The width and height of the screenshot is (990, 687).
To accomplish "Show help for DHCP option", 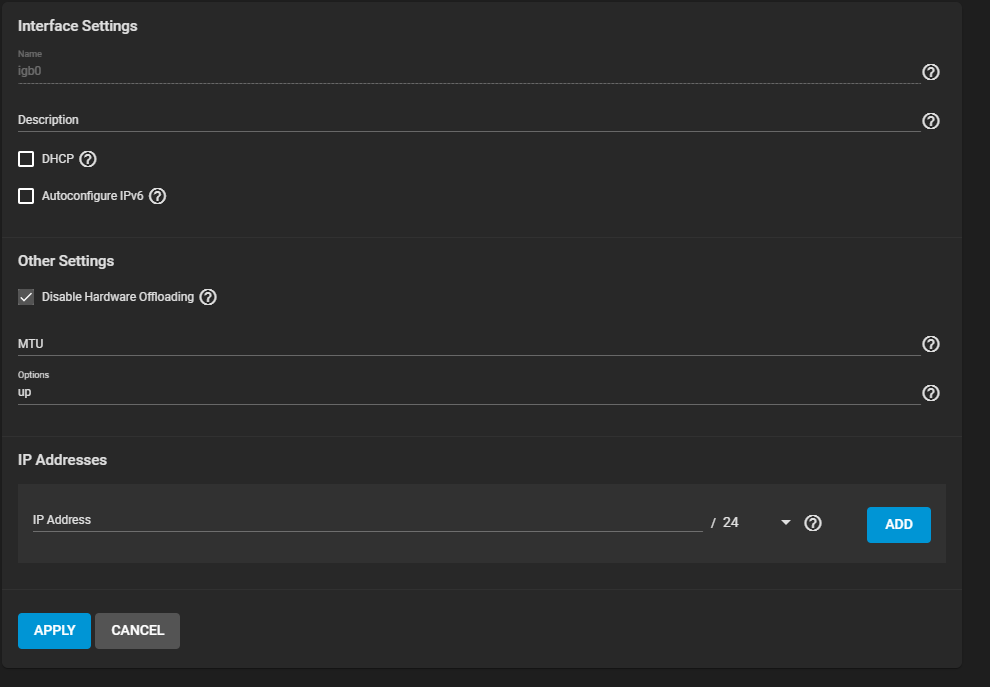I will [88, 159].
